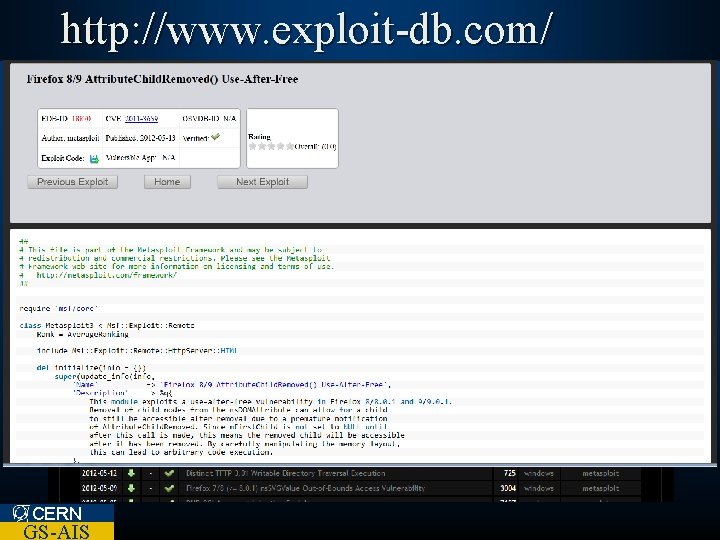Click verified checkmark in Distinct TFTP row
720x540 pixels.
coord(169,473)
